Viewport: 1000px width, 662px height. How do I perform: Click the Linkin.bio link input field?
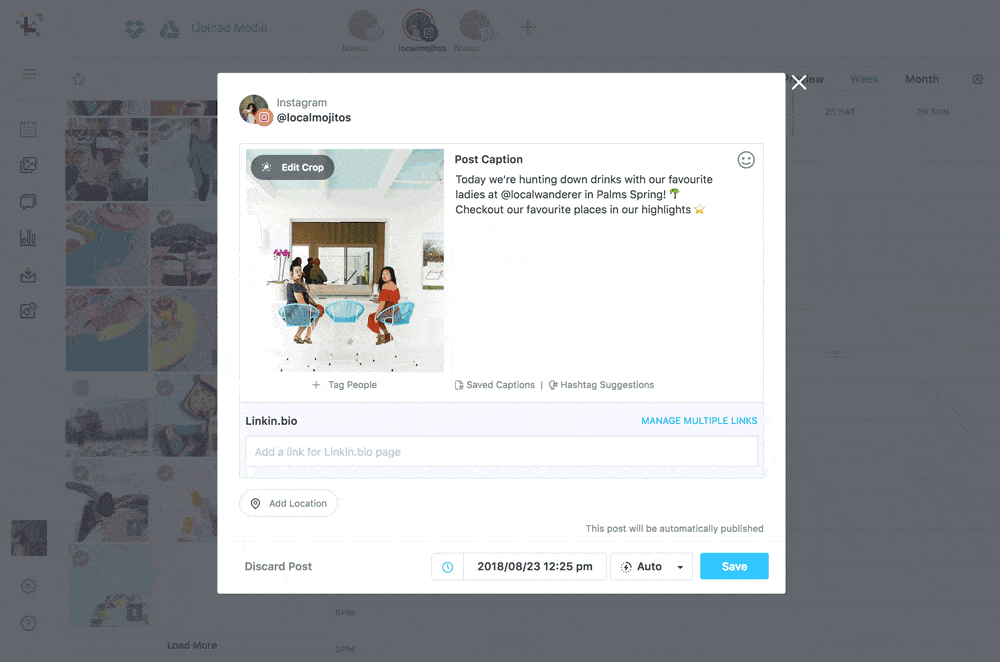coord(501,452)
